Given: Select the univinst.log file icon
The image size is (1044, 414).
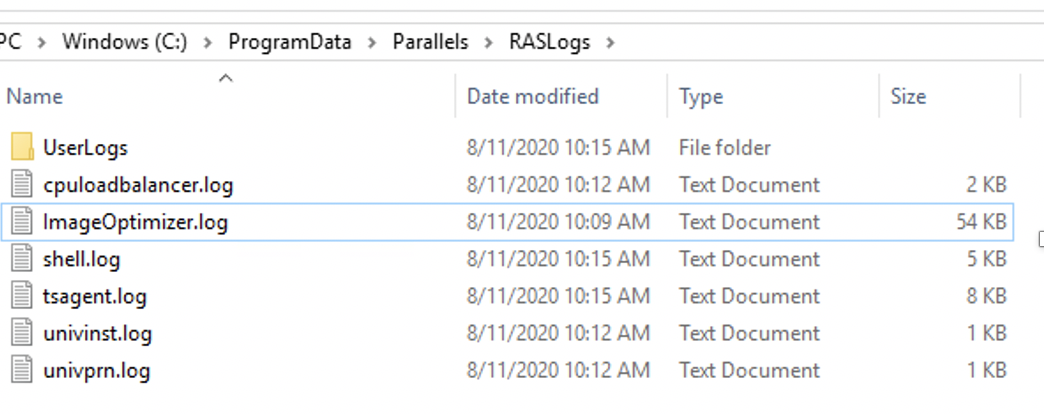Looking at the screenshot, I should pyautogui.click(x=22, y=333).
